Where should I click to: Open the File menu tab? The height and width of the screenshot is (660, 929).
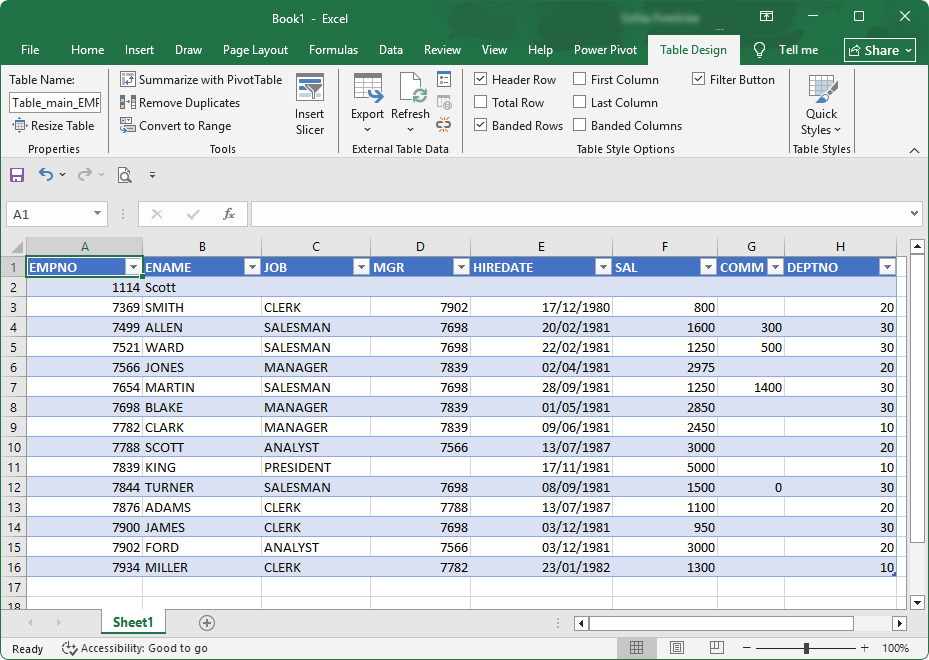click(x=30, y=50)
